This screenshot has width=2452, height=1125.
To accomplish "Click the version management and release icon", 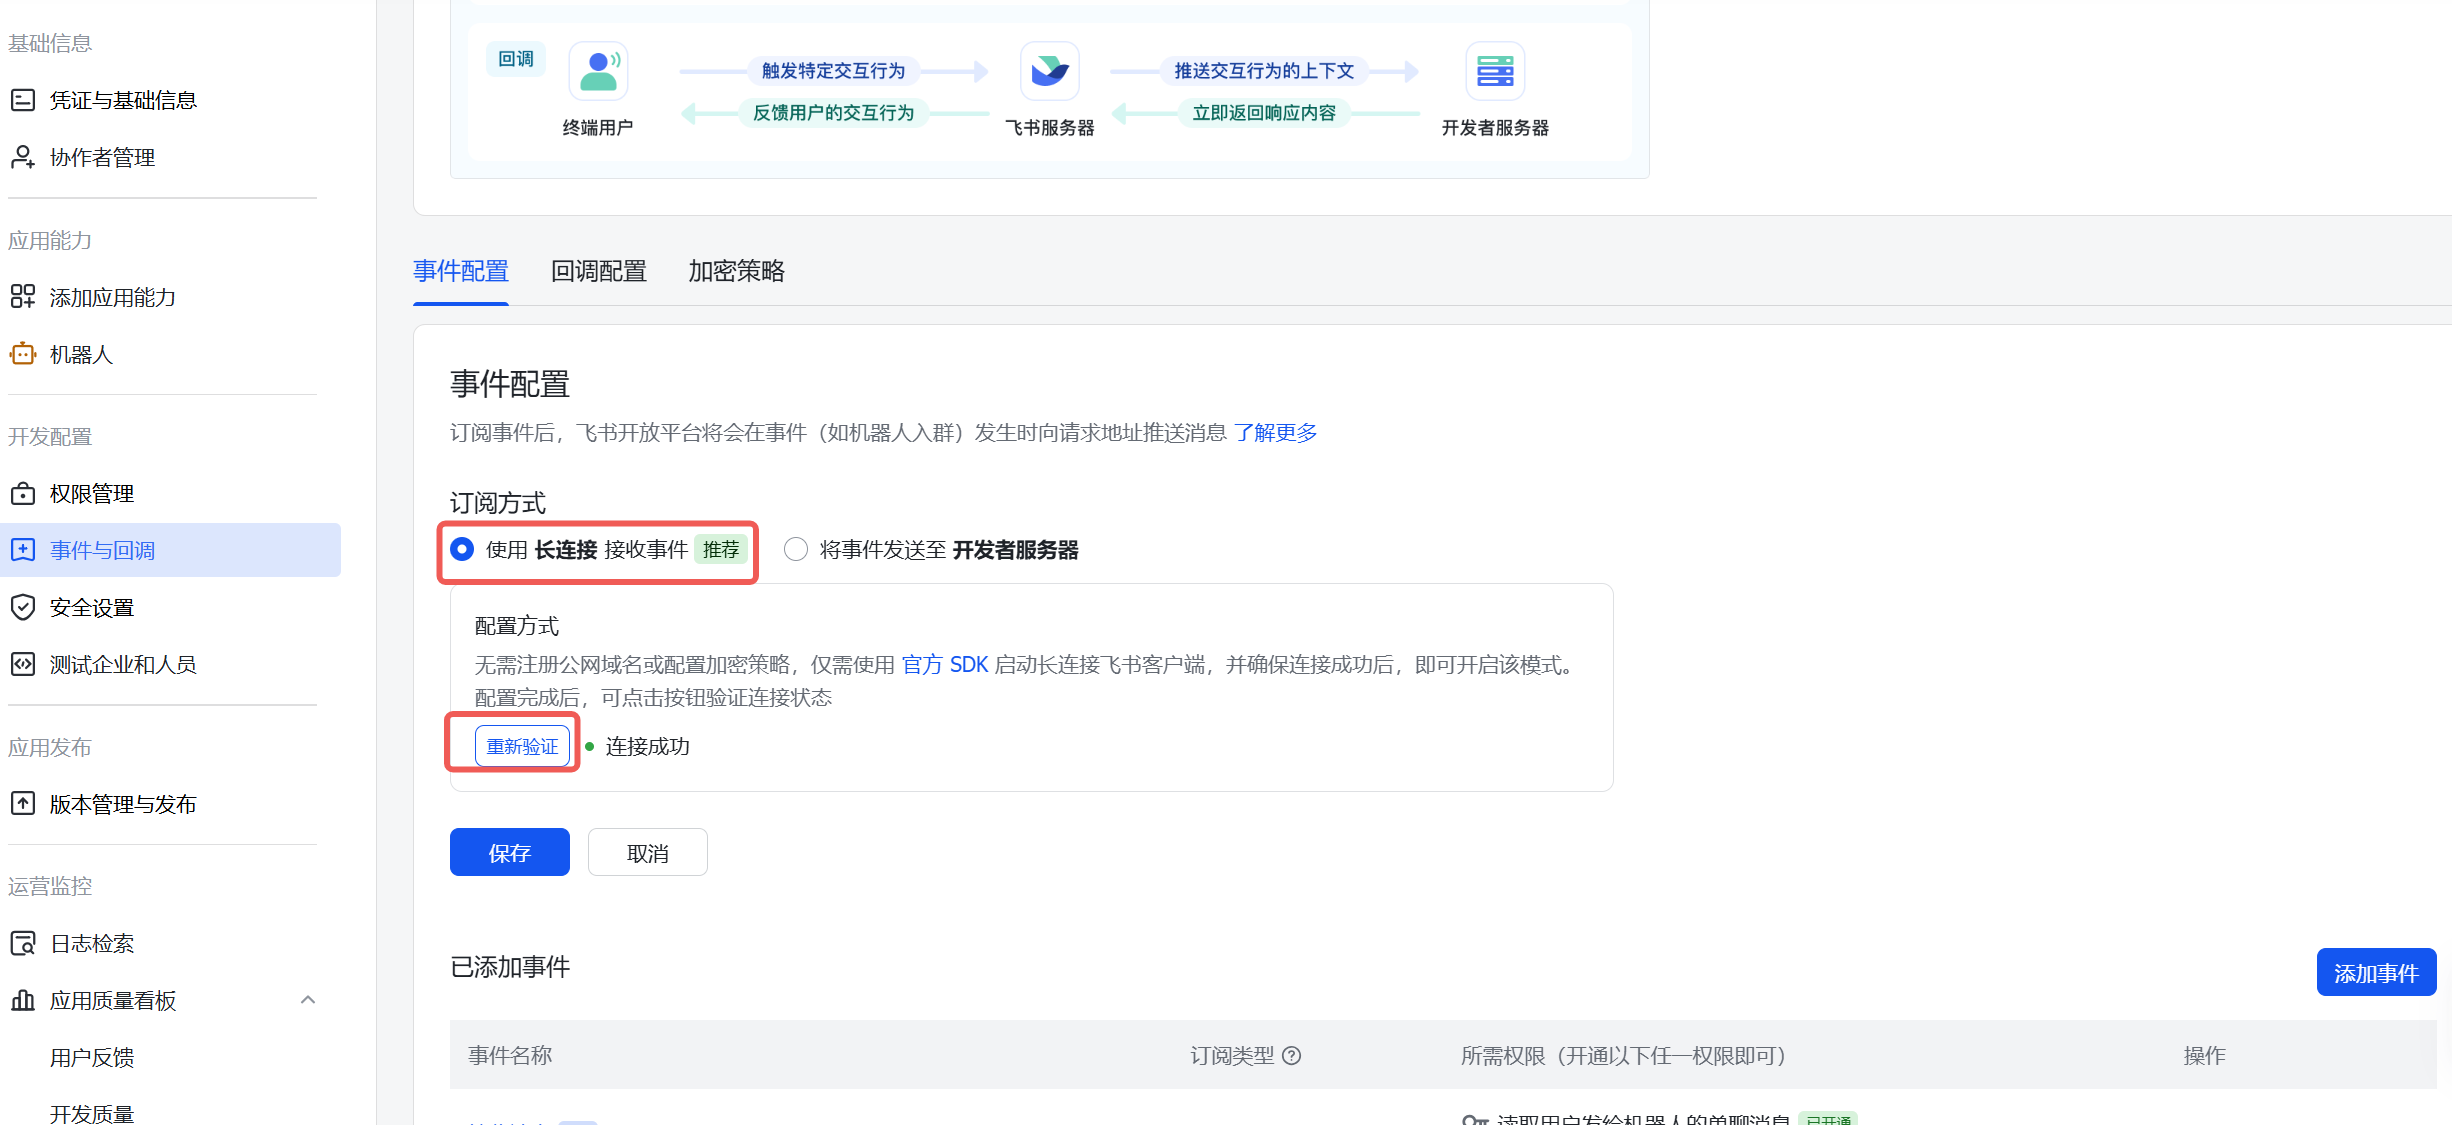I will (22, 804).
